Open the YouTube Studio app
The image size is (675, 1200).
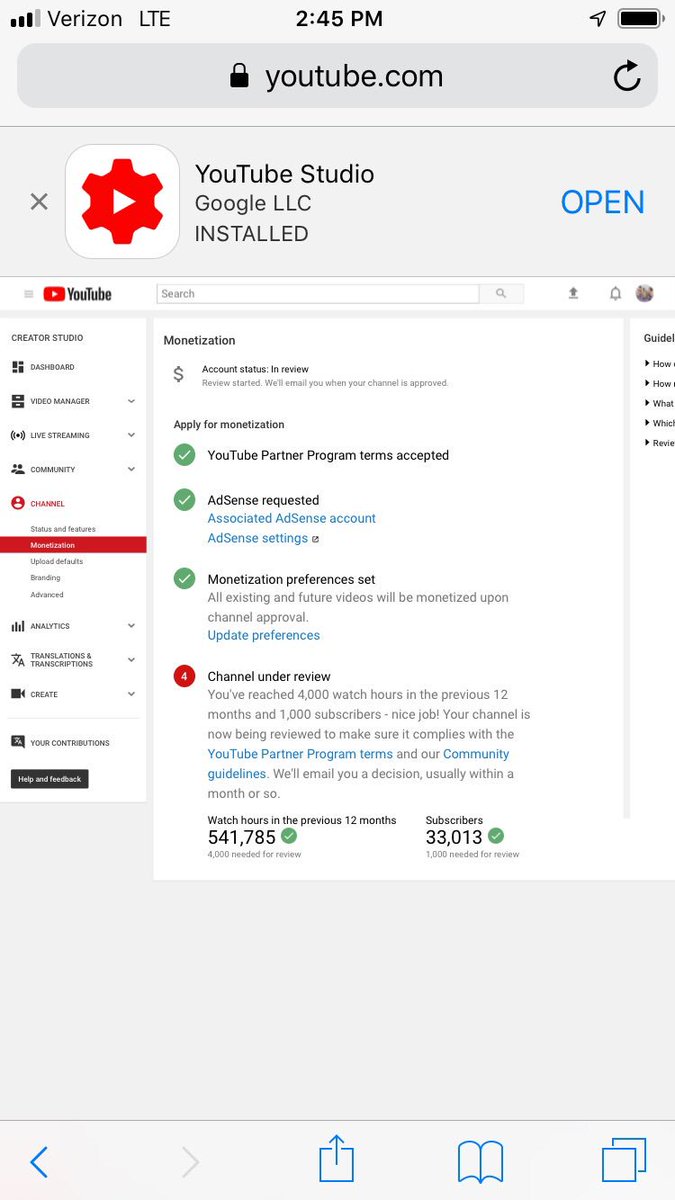[602, 202]
